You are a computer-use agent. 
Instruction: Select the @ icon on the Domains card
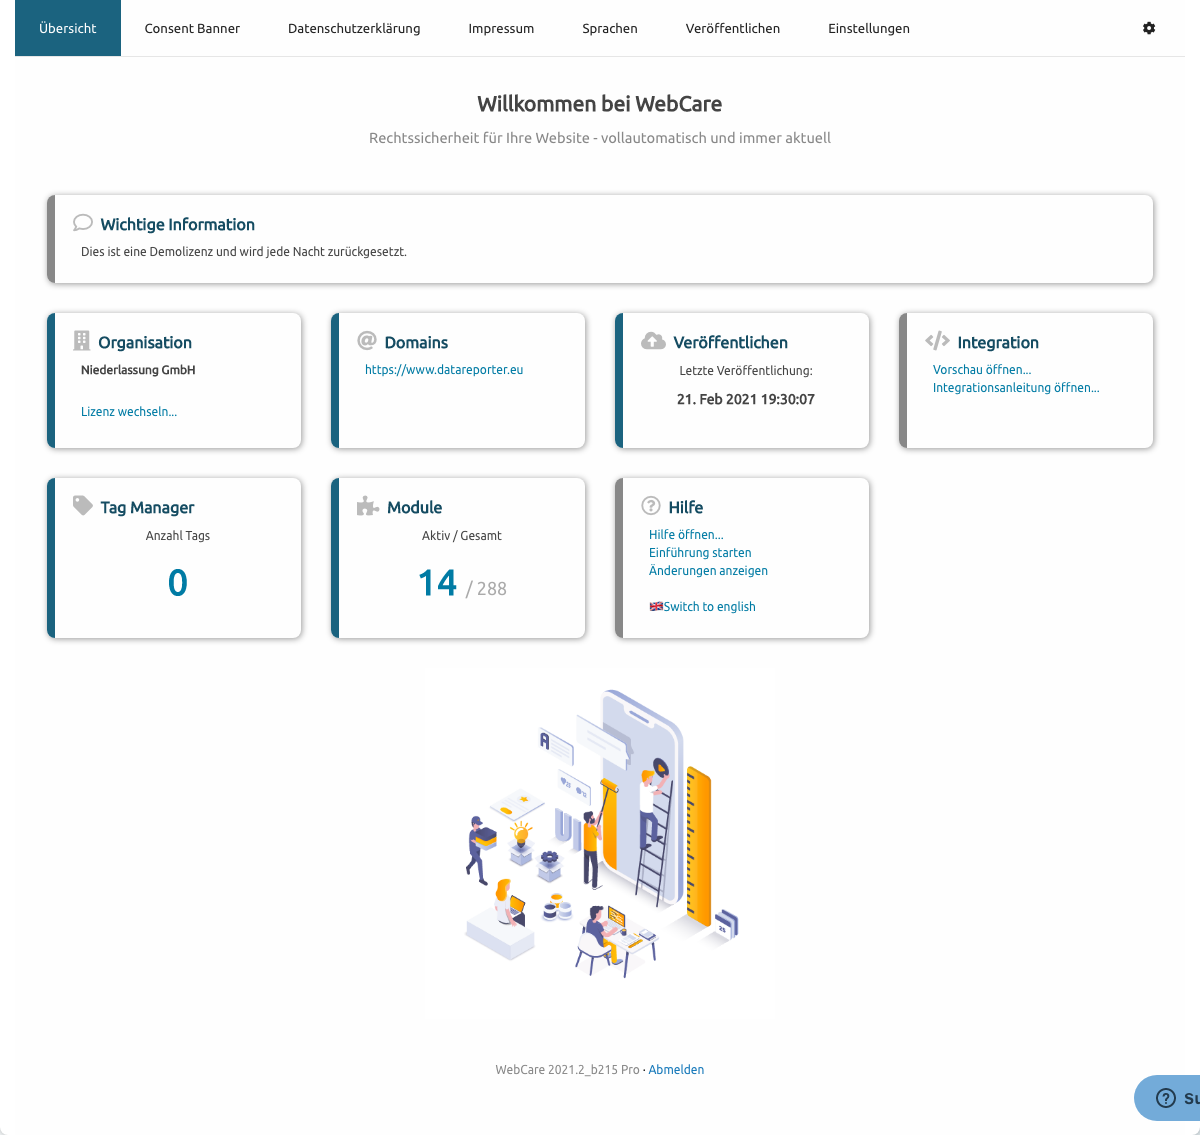367,340
